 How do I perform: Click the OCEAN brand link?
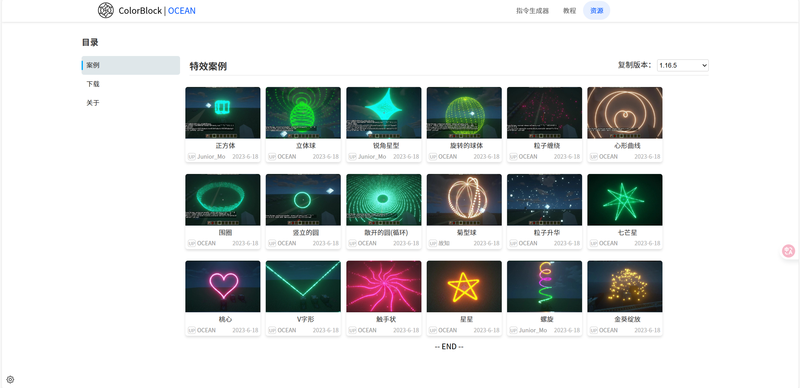[182, 11]
